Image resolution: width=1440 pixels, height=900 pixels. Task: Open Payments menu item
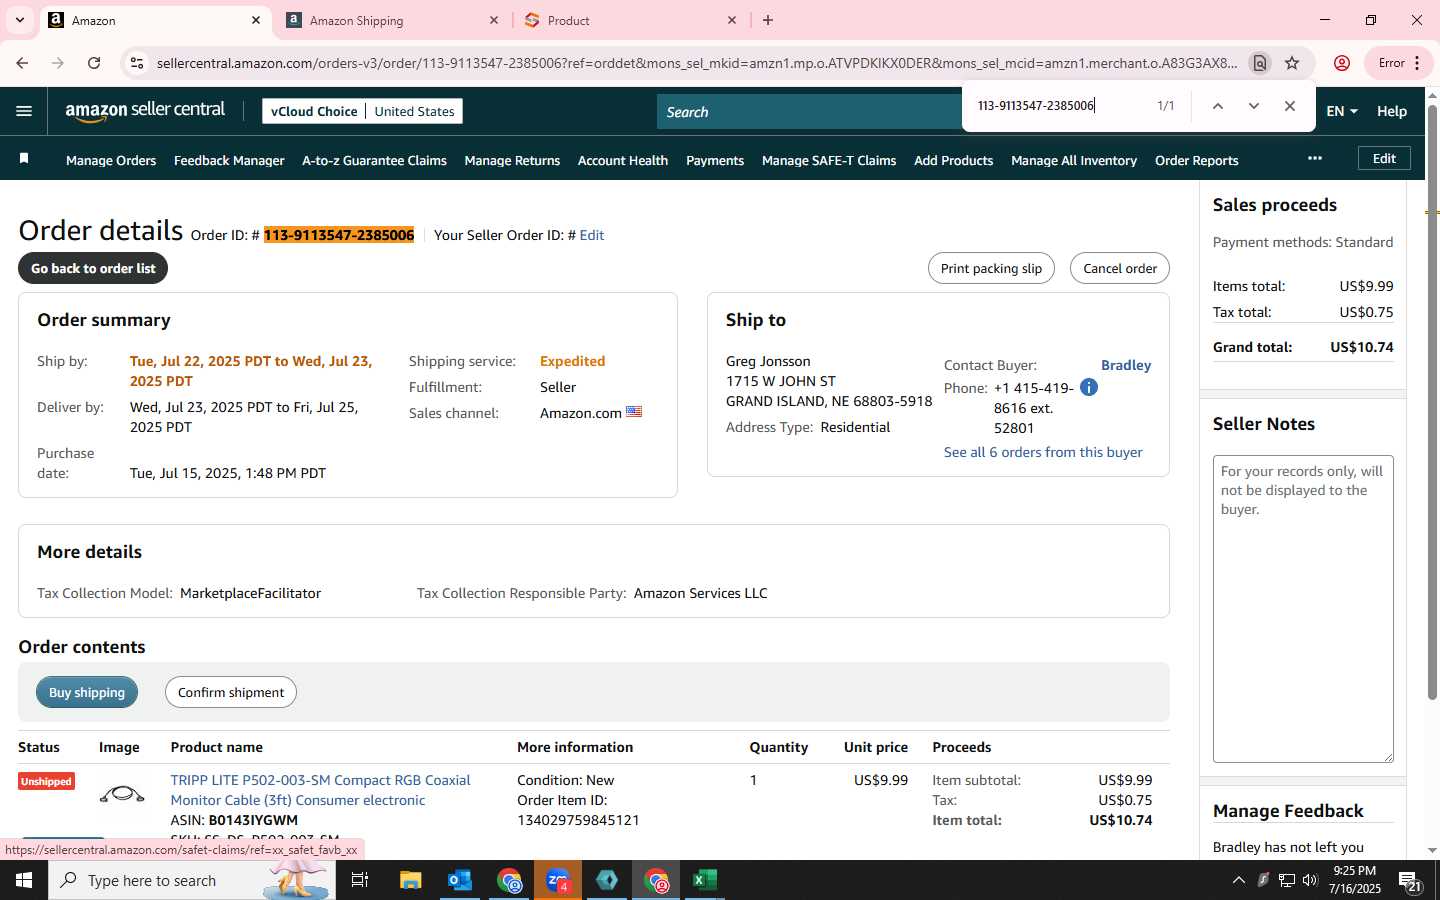[715, 160]
